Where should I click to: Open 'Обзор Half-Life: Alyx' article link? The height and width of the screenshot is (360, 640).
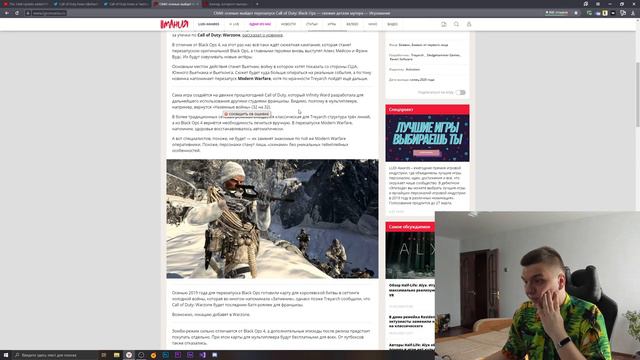pyautogui.click(x=412, y=290)
